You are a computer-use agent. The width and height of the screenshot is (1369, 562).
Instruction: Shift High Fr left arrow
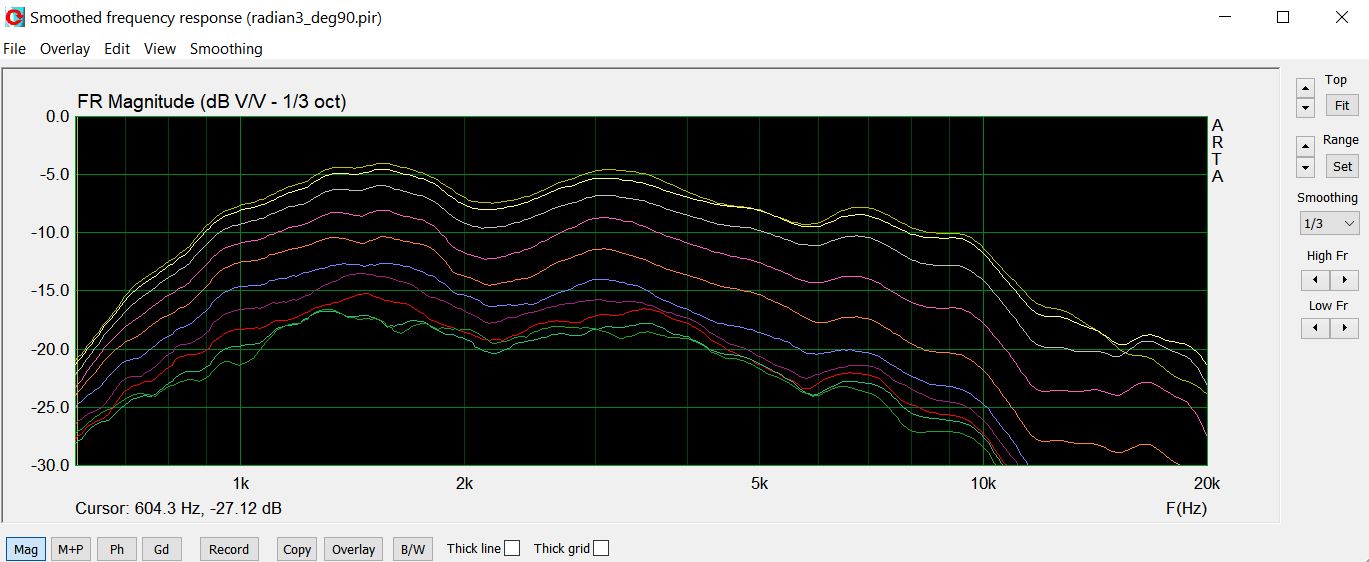(1315, 280)
